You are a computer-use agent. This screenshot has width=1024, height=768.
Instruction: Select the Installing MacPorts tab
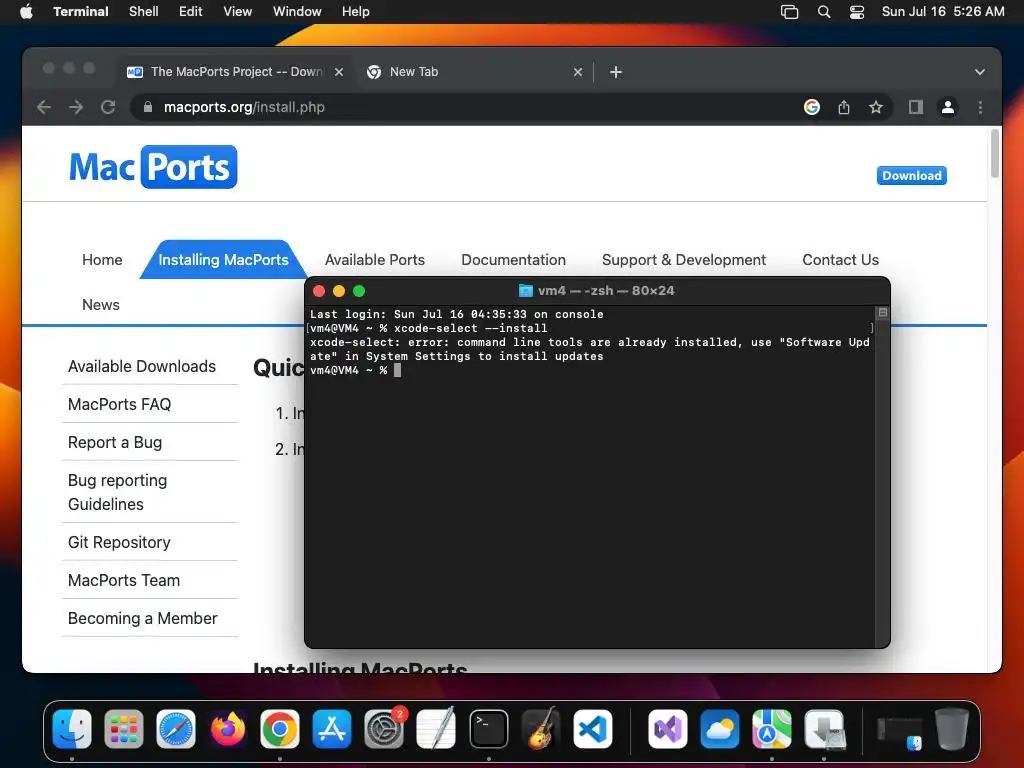tap(223, 260)
